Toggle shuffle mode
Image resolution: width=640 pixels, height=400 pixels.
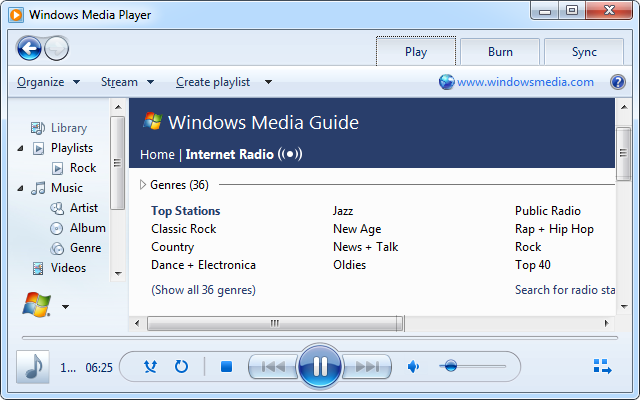pos(150,367)
